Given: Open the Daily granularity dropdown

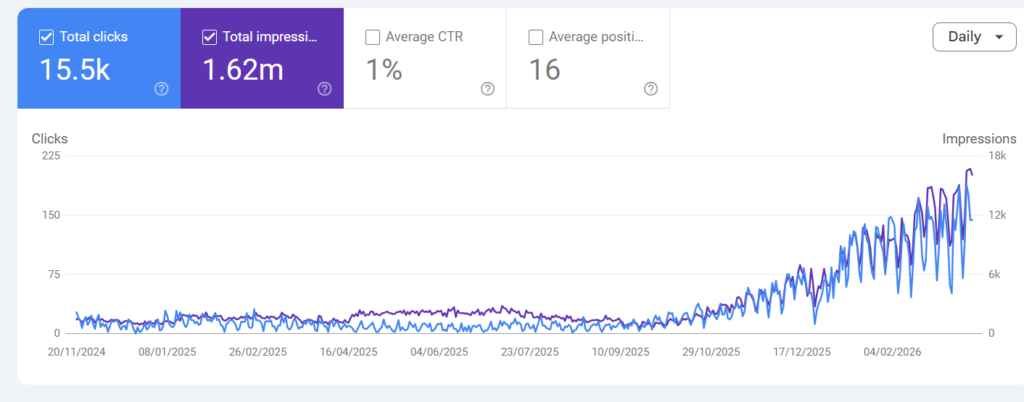Looking at the screenshot, I should pyautogui.click(x=973, y=37).
